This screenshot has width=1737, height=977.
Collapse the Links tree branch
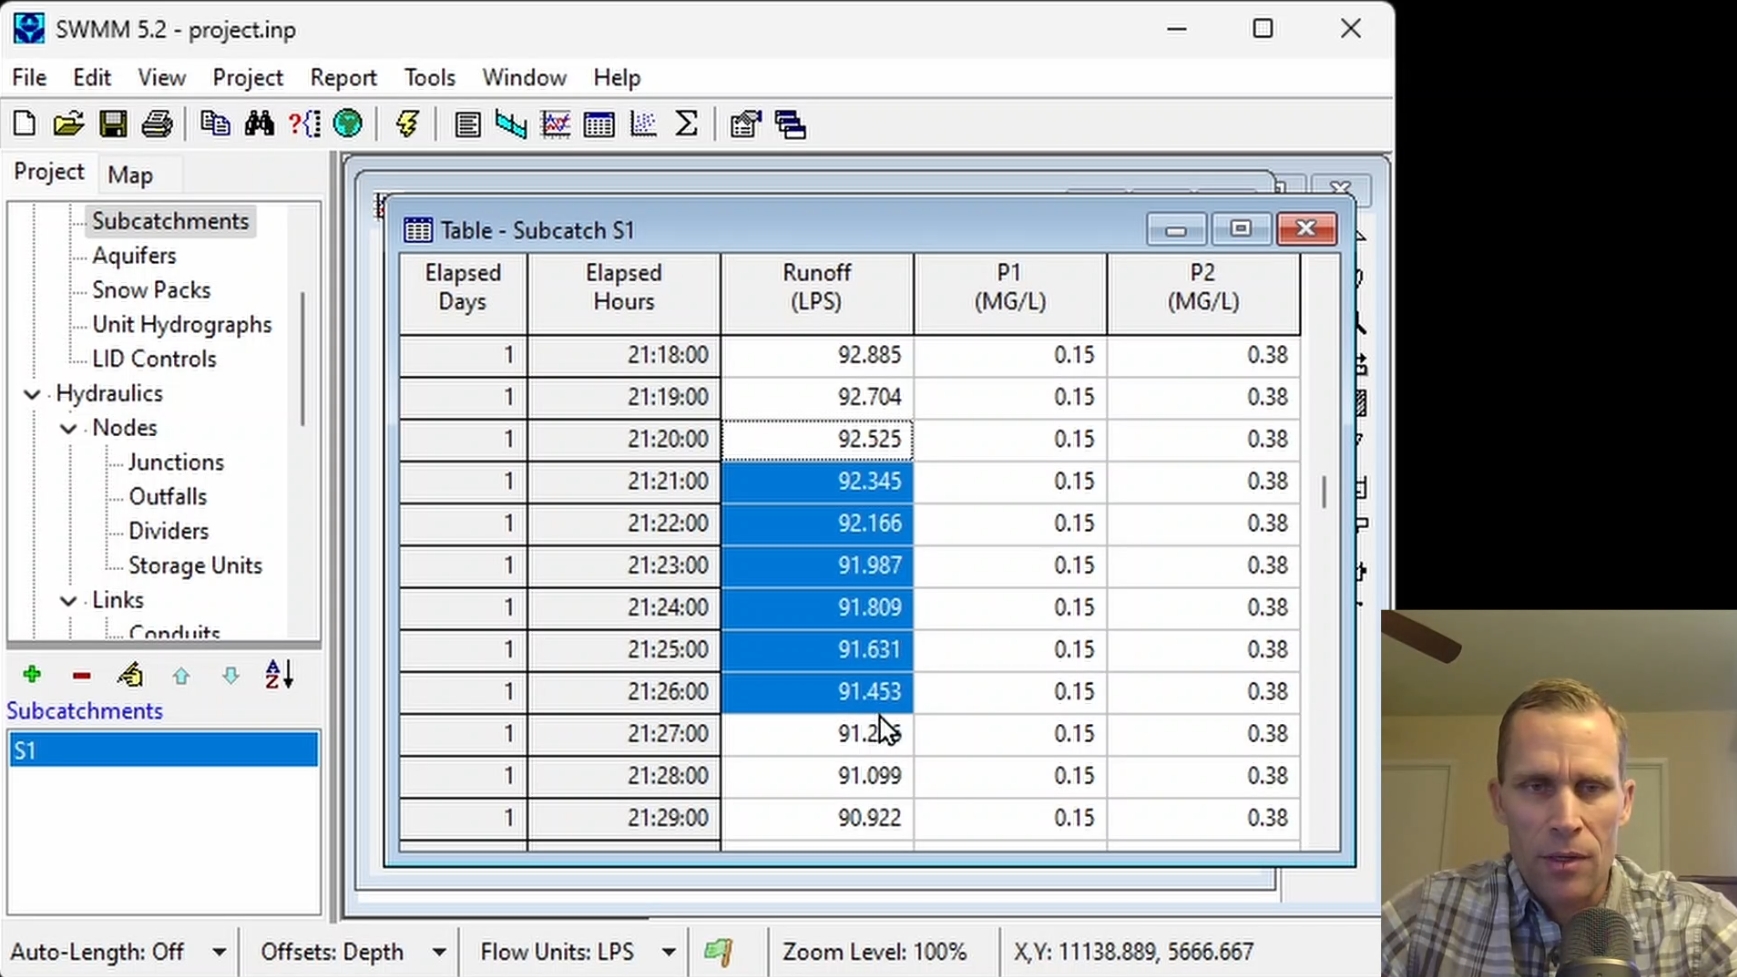(x=68, y=601)
